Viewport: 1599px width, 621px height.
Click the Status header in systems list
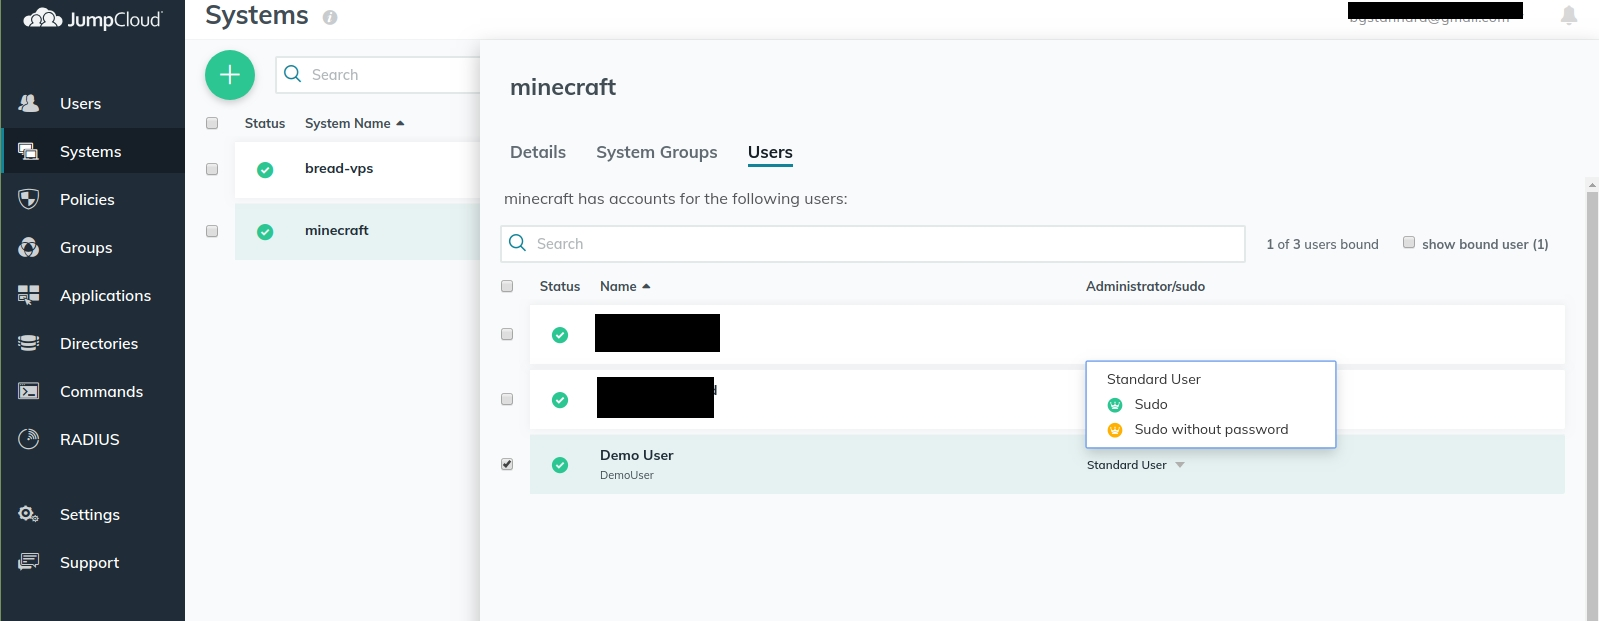[x=265, y=123]
